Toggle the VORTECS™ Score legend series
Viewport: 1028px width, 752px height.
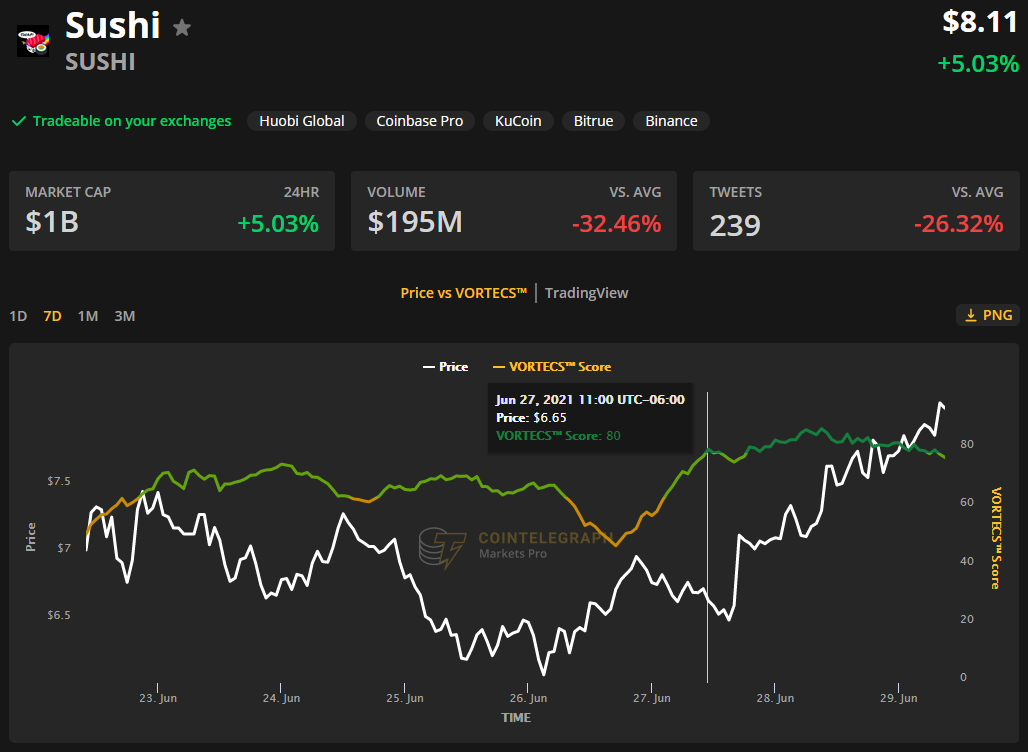pyautogui.click(x=552, y=367)
